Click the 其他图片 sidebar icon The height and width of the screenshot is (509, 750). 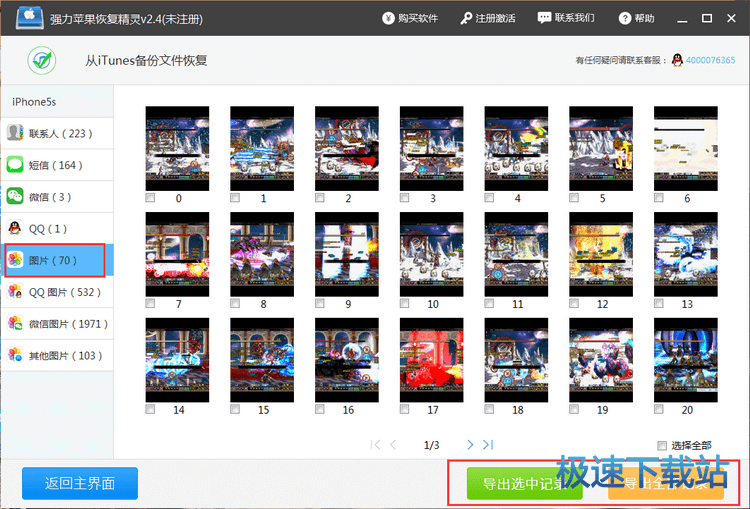(15, 355)
